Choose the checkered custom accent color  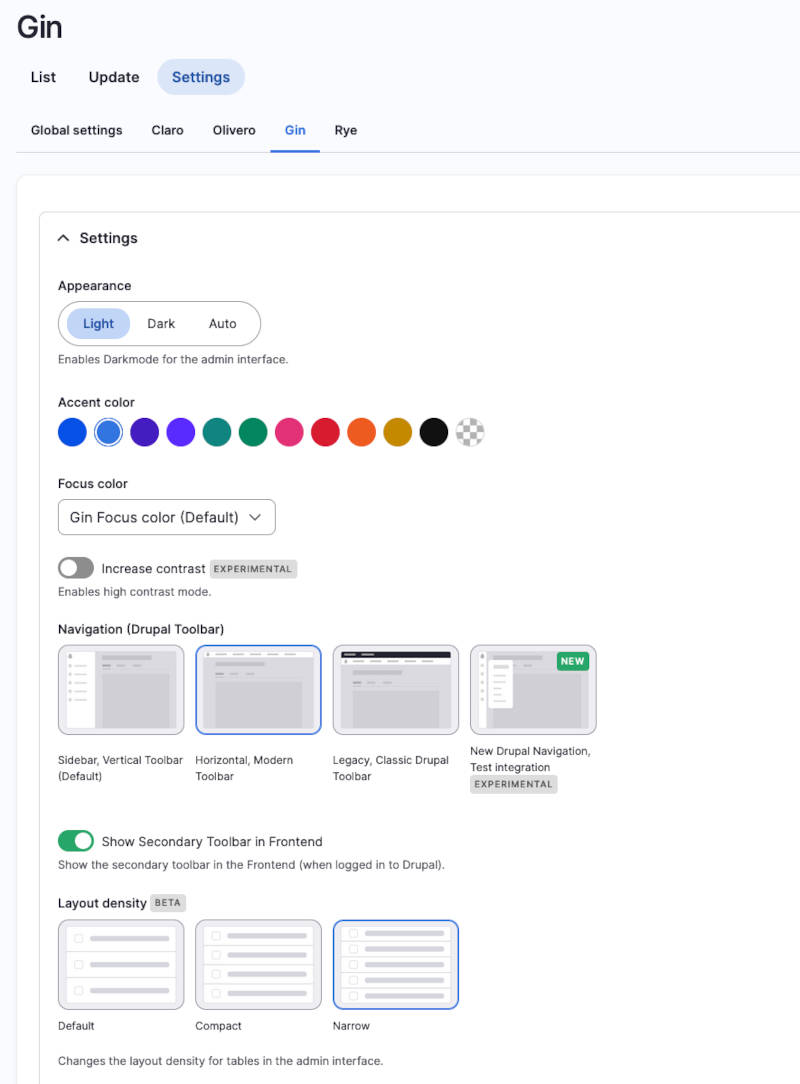point(470,432)
